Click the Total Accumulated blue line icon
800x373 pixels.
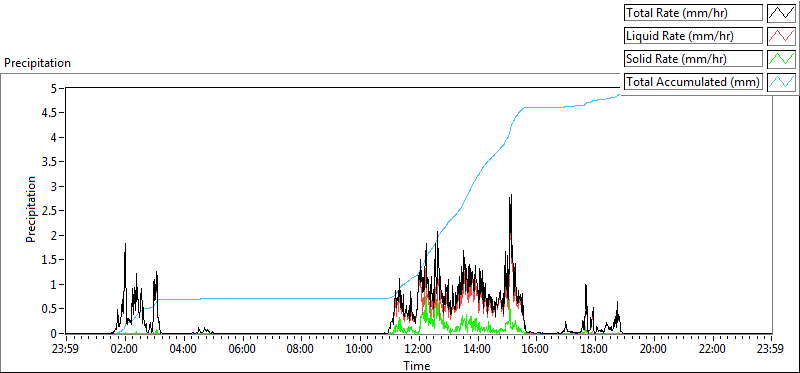tap(781, 82)
